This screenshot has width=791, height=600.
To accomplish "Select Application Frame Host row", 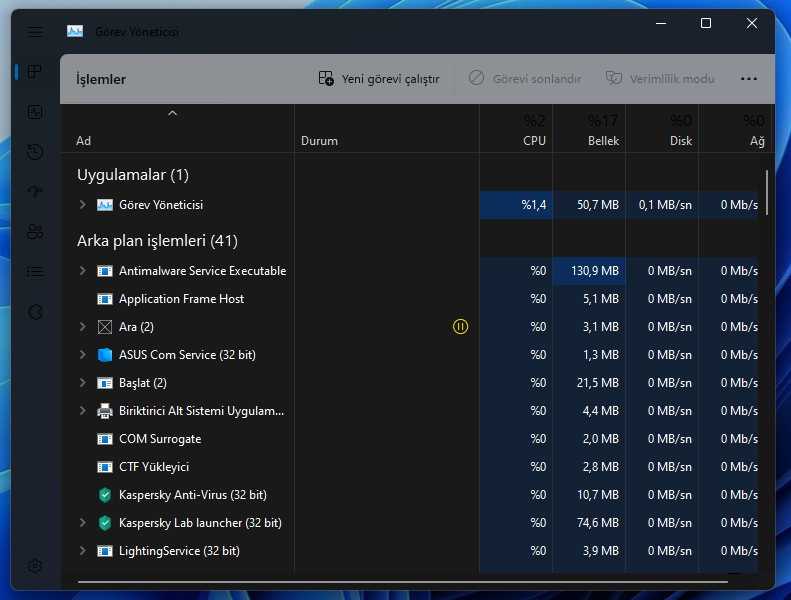I will 410,299.
